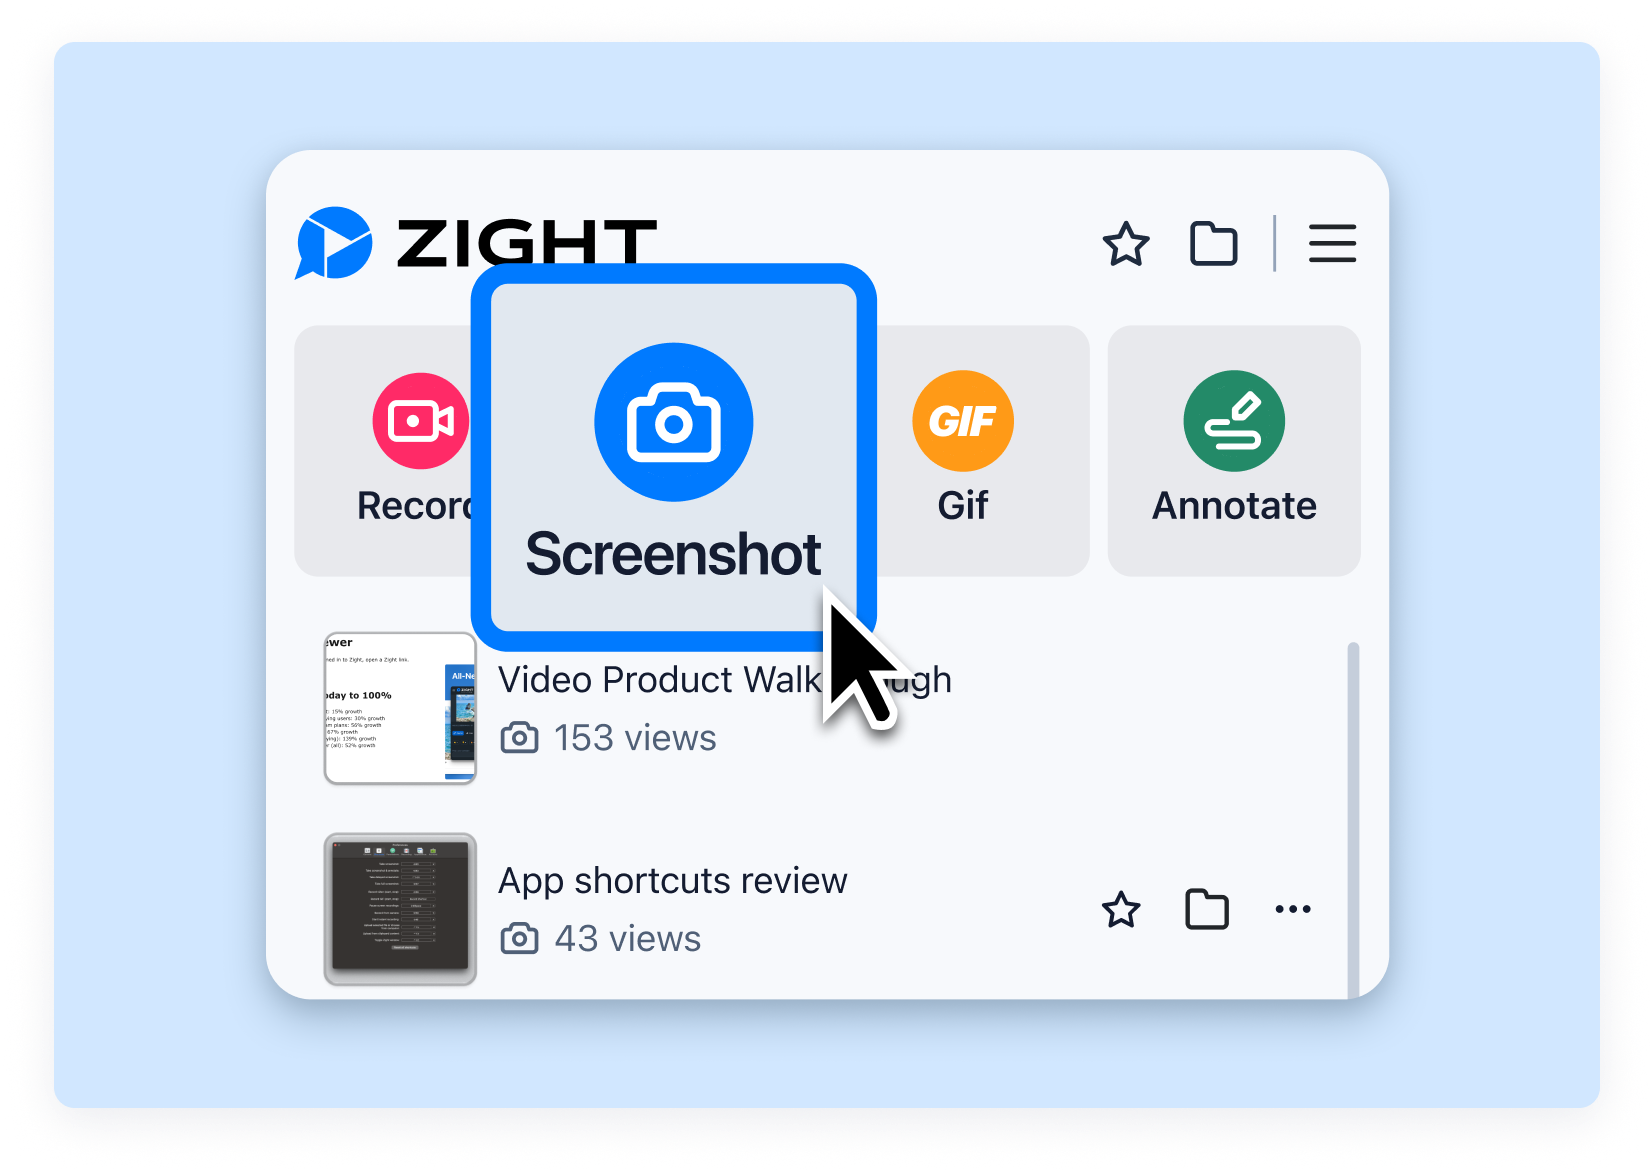1652x1172 pixels.
Task: Click the recent items list scrollbar
Action: [1353, 820]
